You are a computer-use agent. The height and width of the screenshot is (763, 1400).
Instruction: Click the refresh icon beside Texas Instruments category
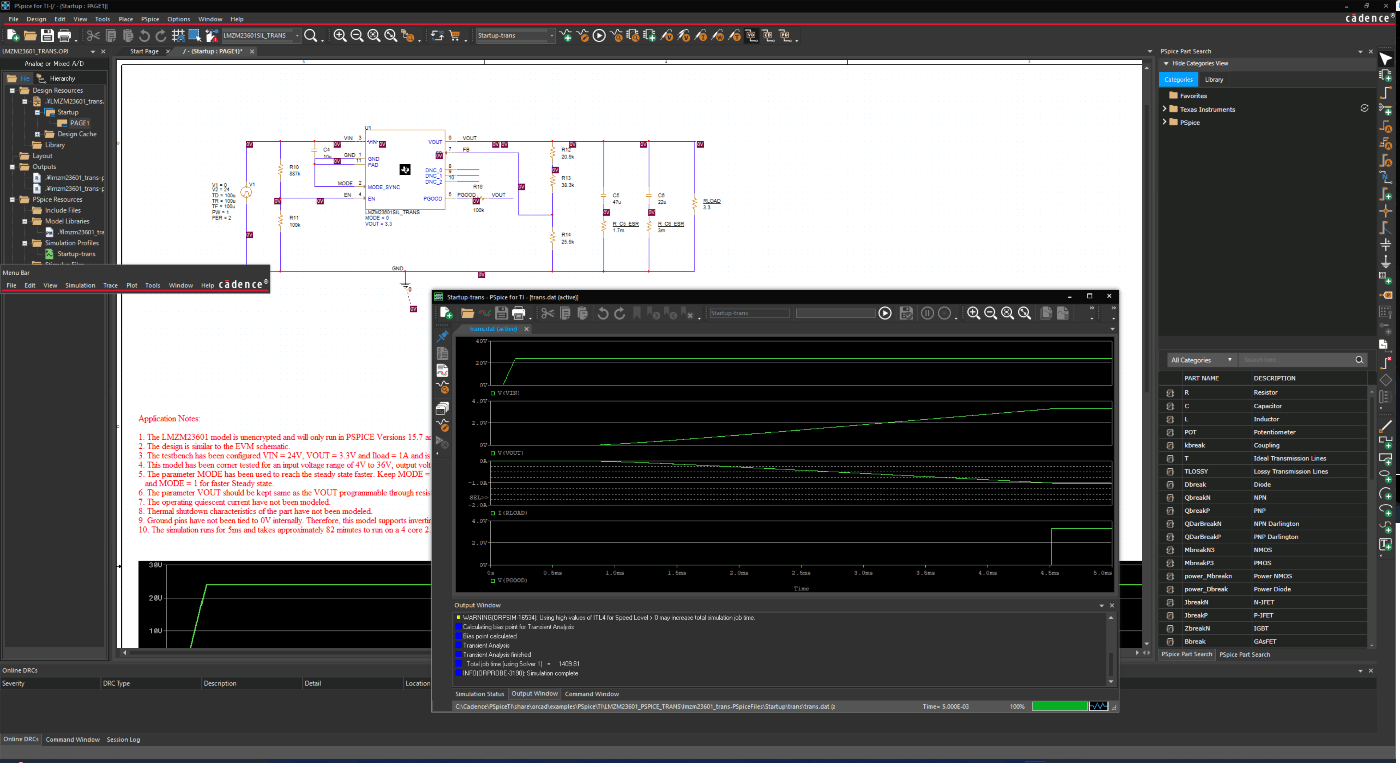click(1364, 108)
